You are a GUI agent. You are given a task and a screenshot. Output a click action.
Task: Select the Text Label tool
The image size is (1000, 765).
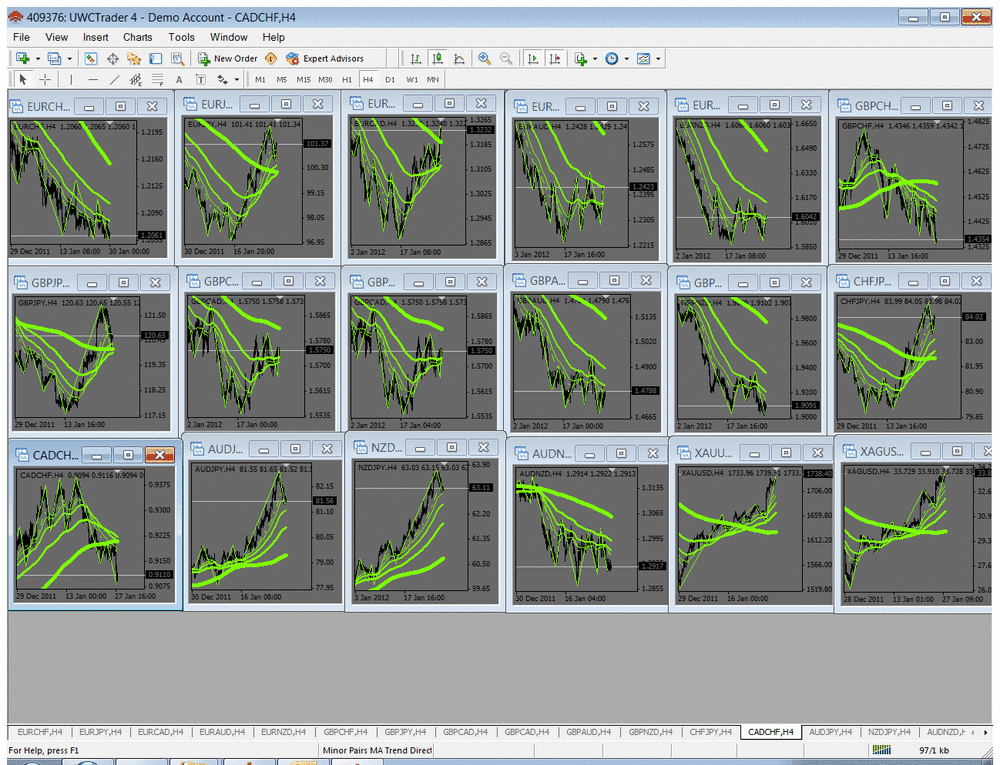(200, 80)
